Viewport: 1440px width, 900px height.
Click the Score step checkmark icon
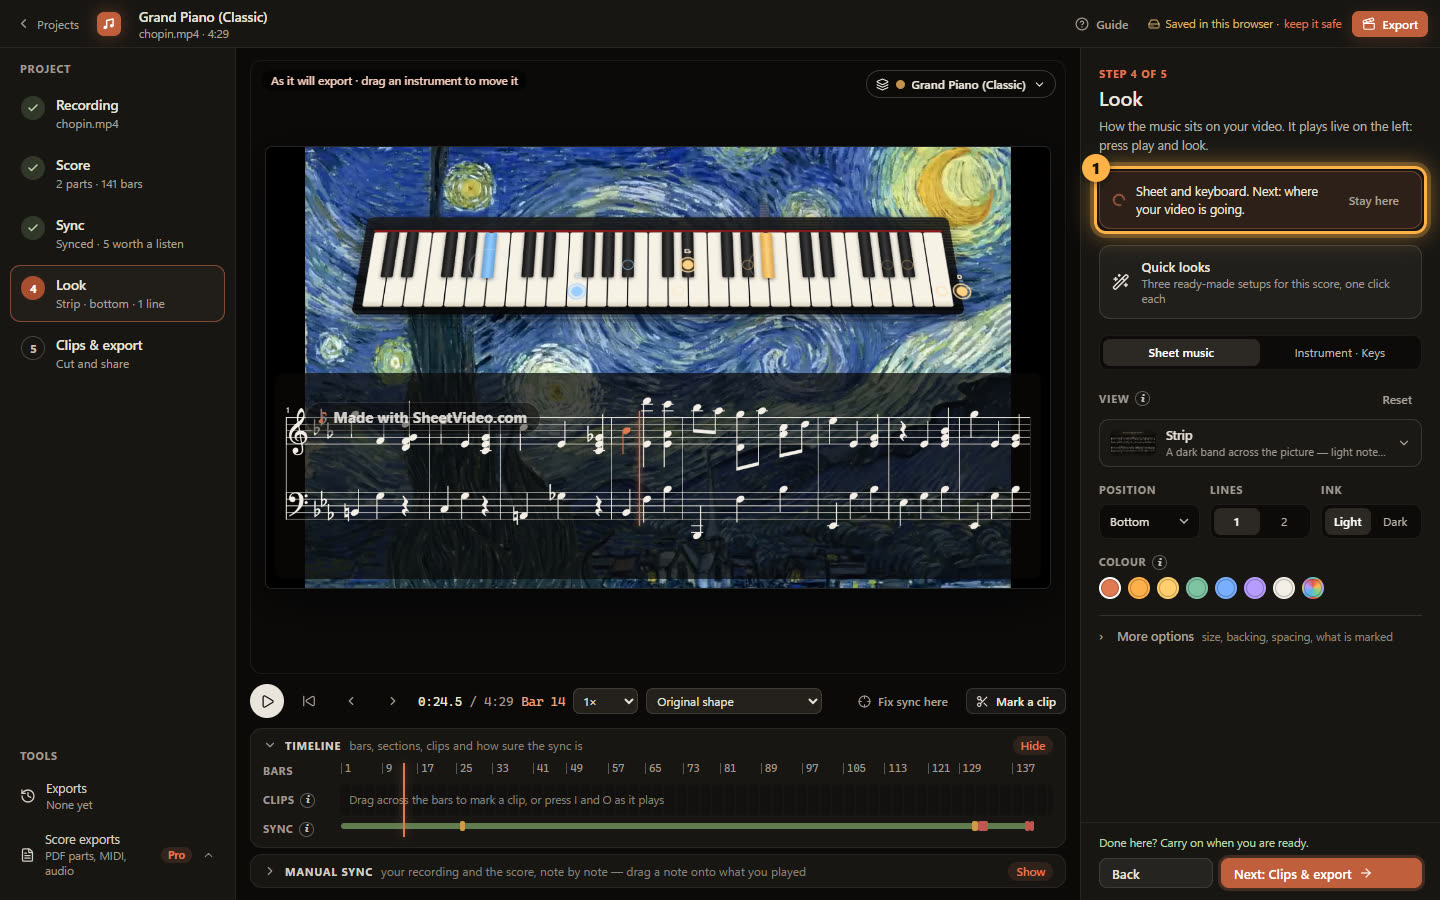(33, 167)
